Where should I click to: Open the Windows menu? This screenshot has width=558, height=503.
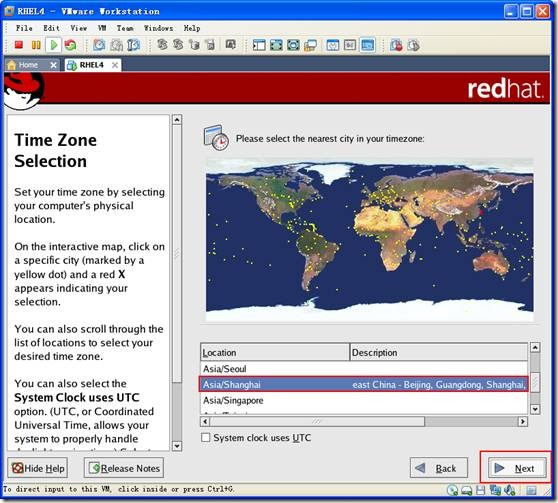tap(158, 28)
